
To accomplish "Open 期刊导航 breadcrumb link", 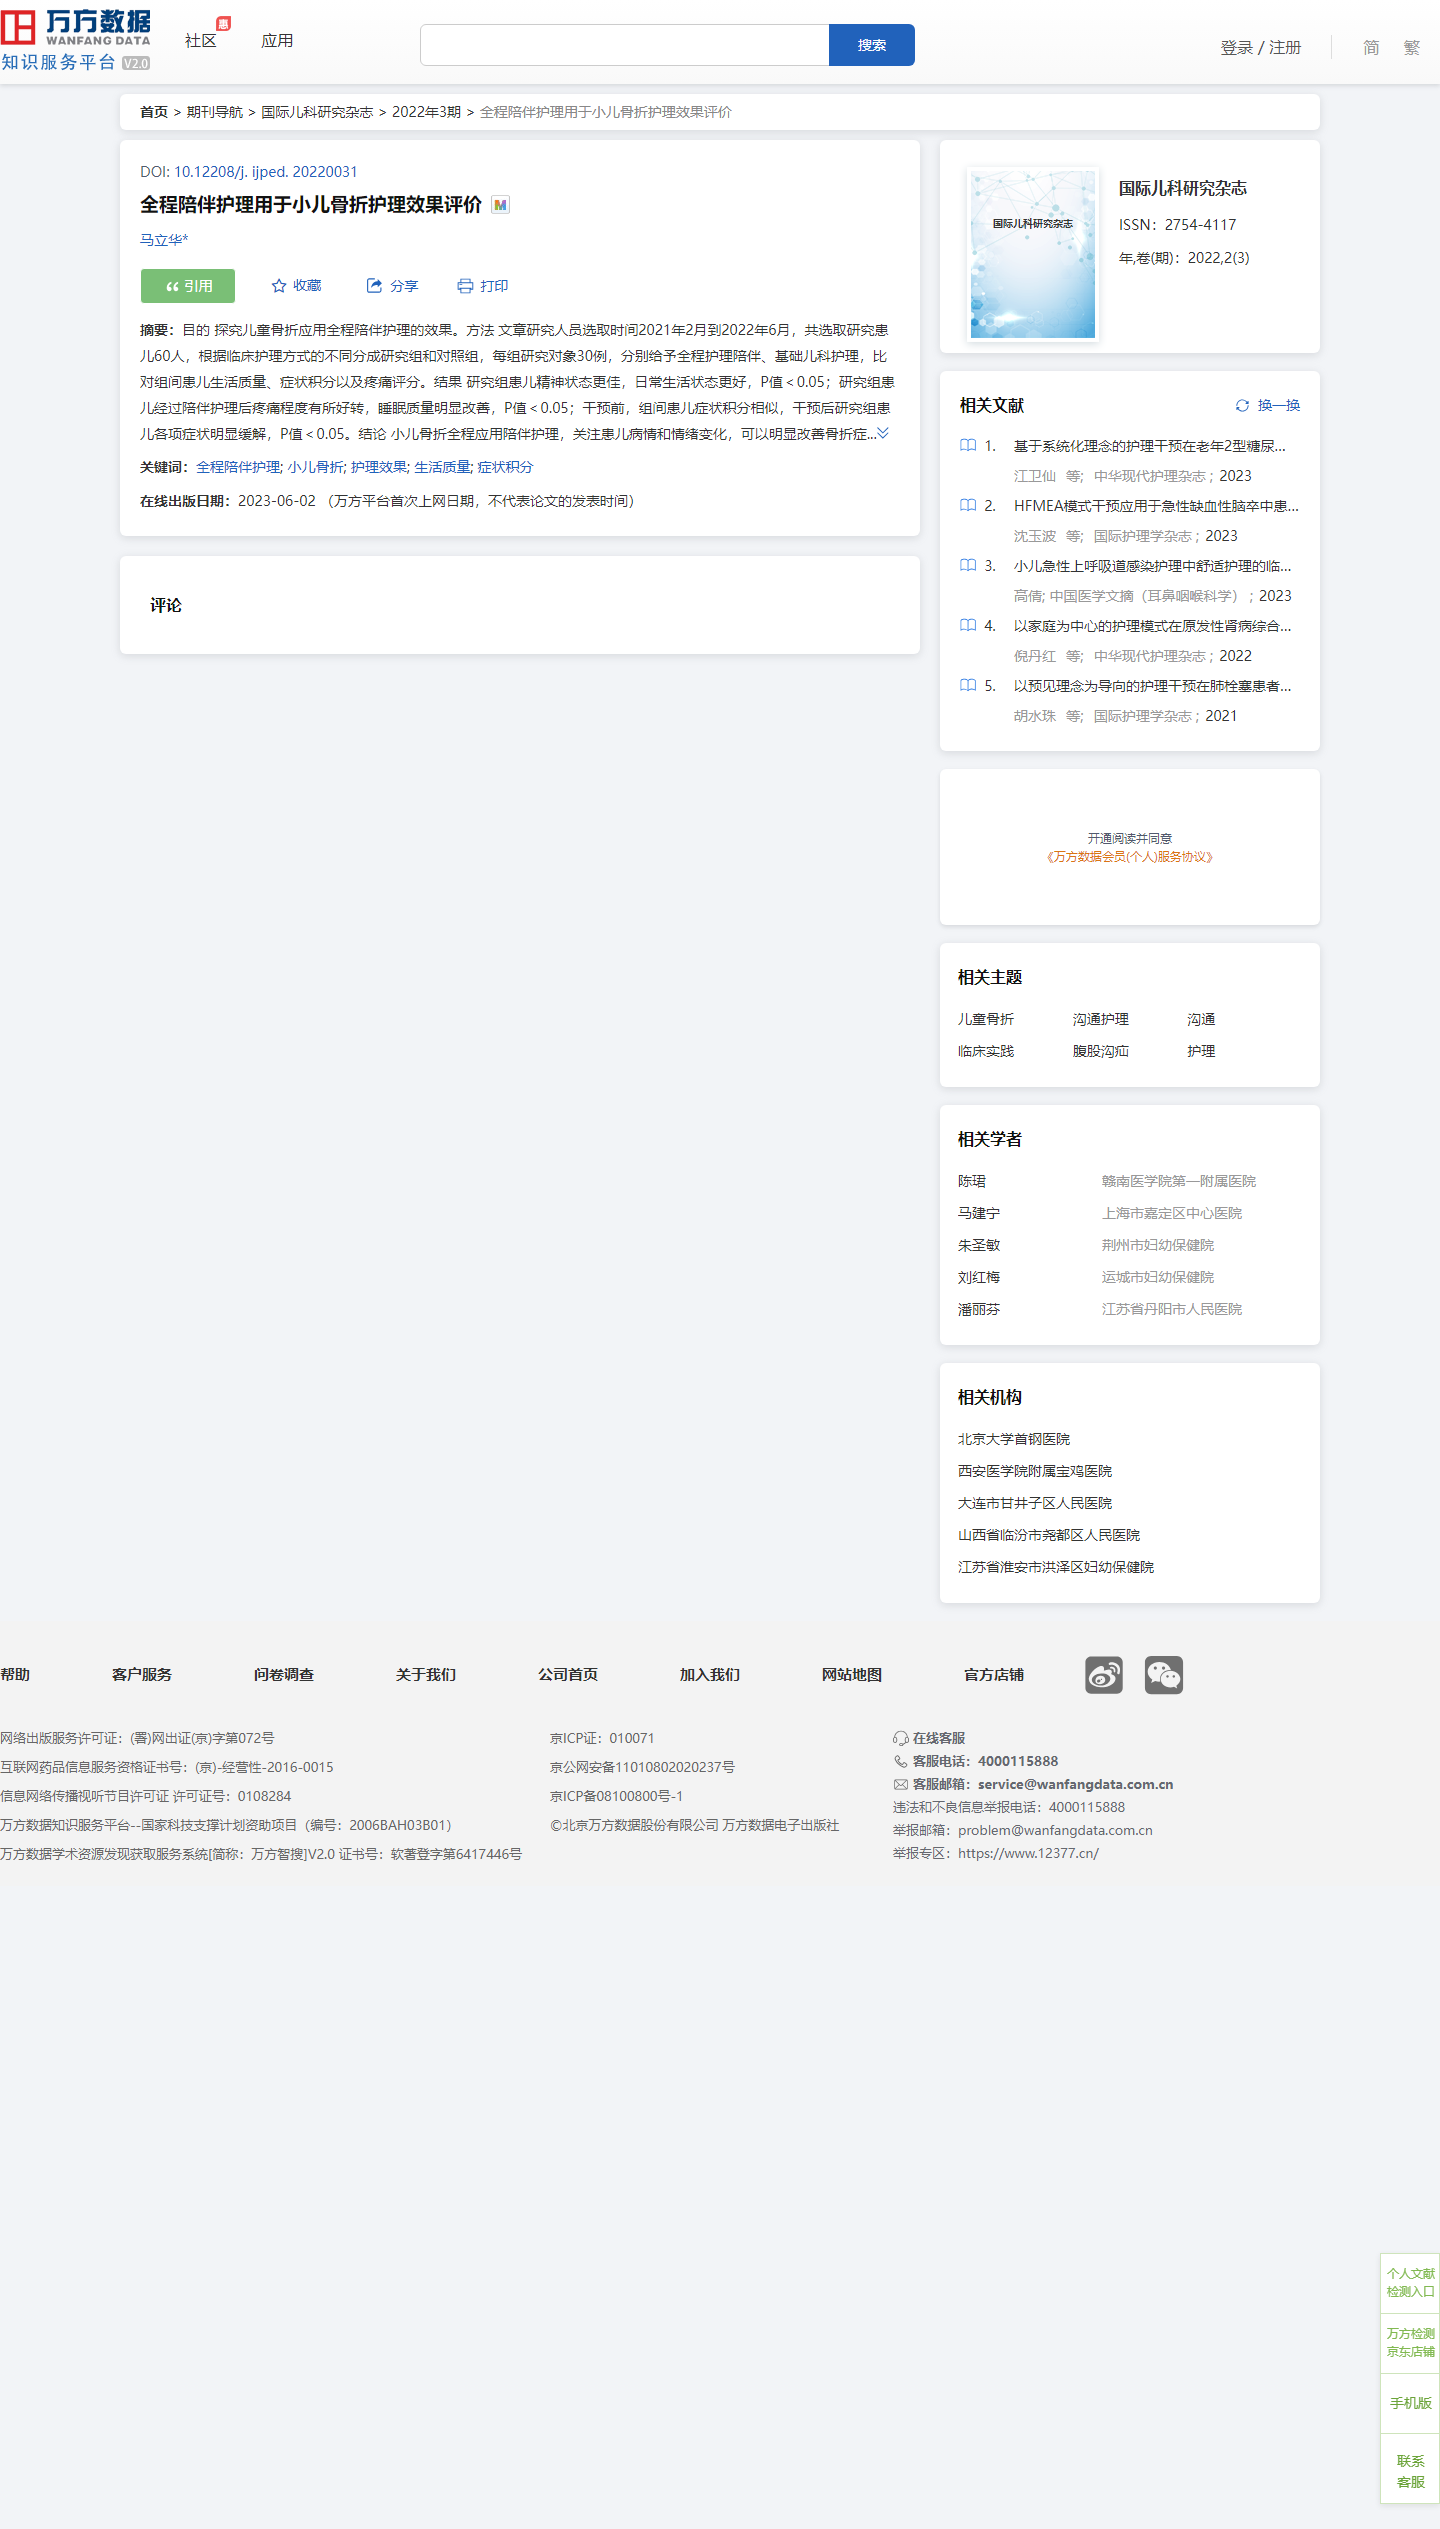I will 215,112.
